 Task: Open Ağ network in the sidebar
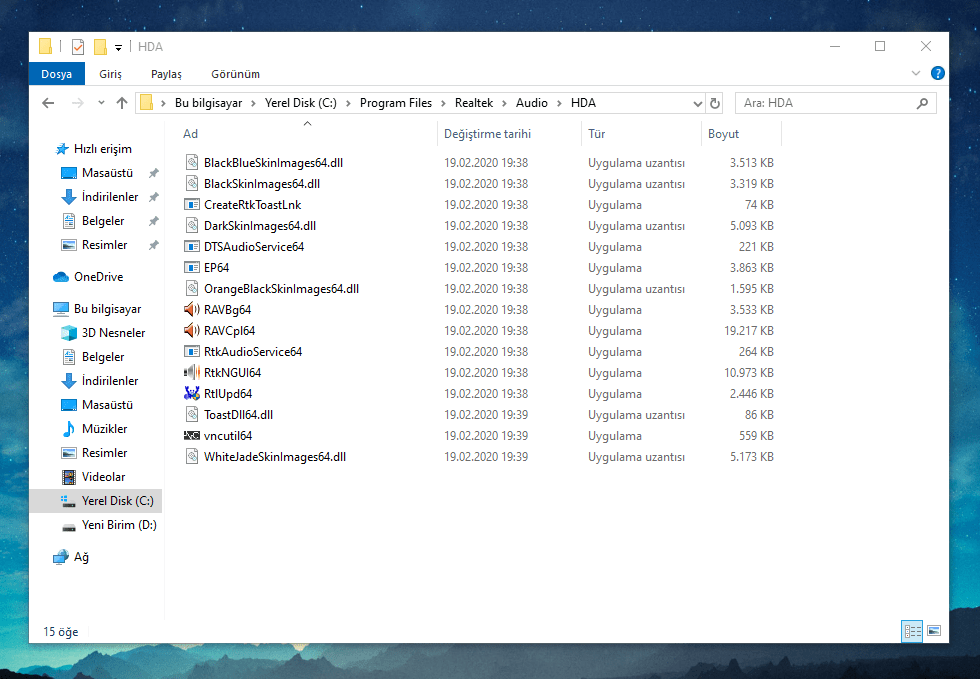click(71, 556)
